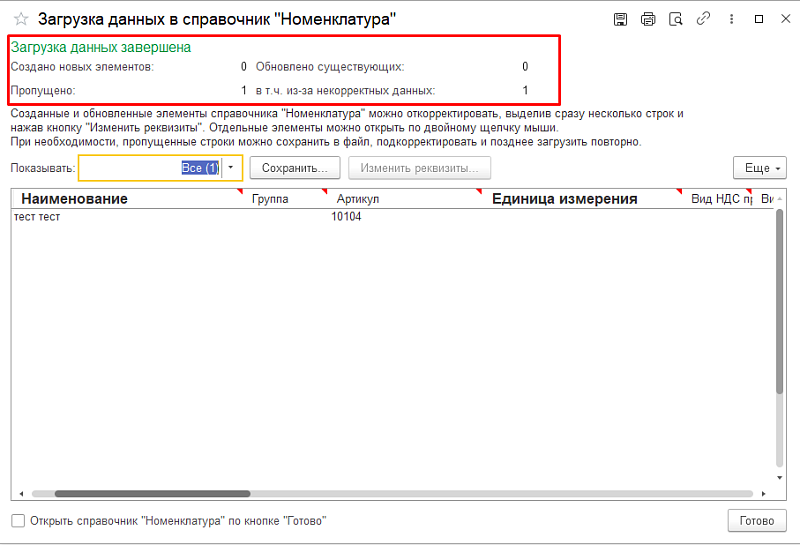Open print preview with magnifier icon
The image size is (800, 545).
(676, 19)
